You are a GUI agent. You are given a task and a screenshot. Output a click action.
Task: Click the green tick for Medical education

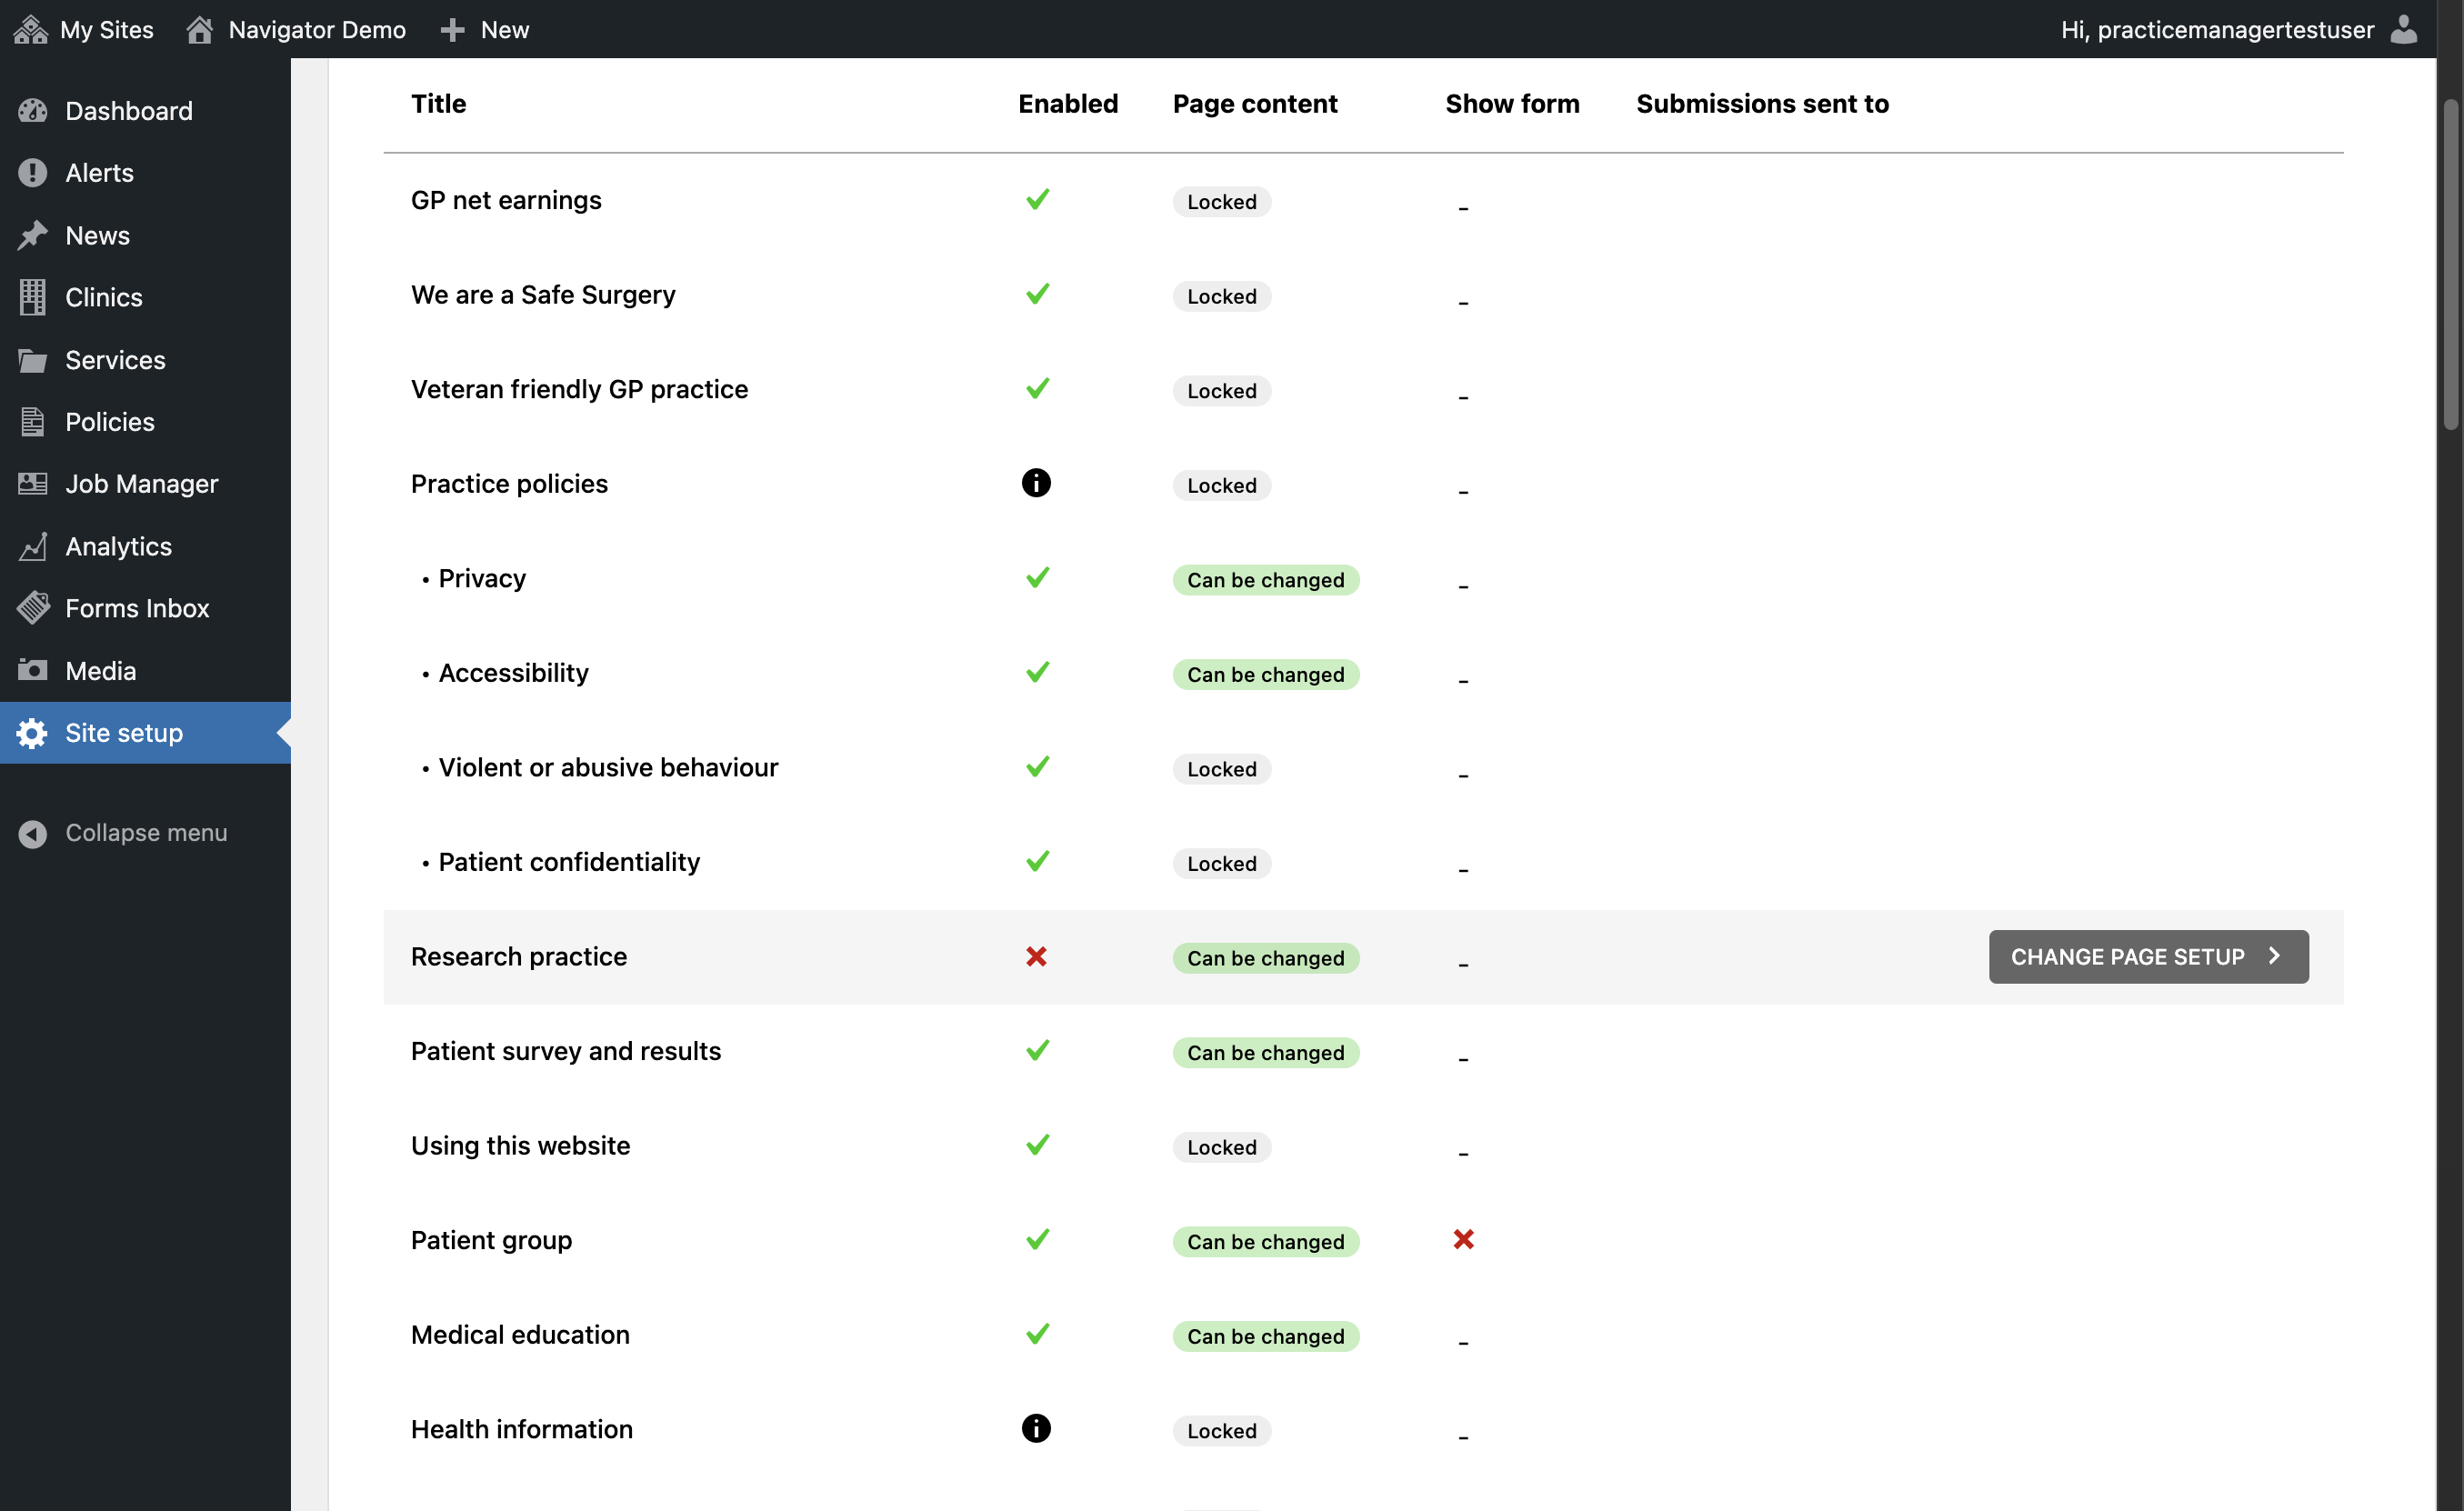[1037, 1333]
